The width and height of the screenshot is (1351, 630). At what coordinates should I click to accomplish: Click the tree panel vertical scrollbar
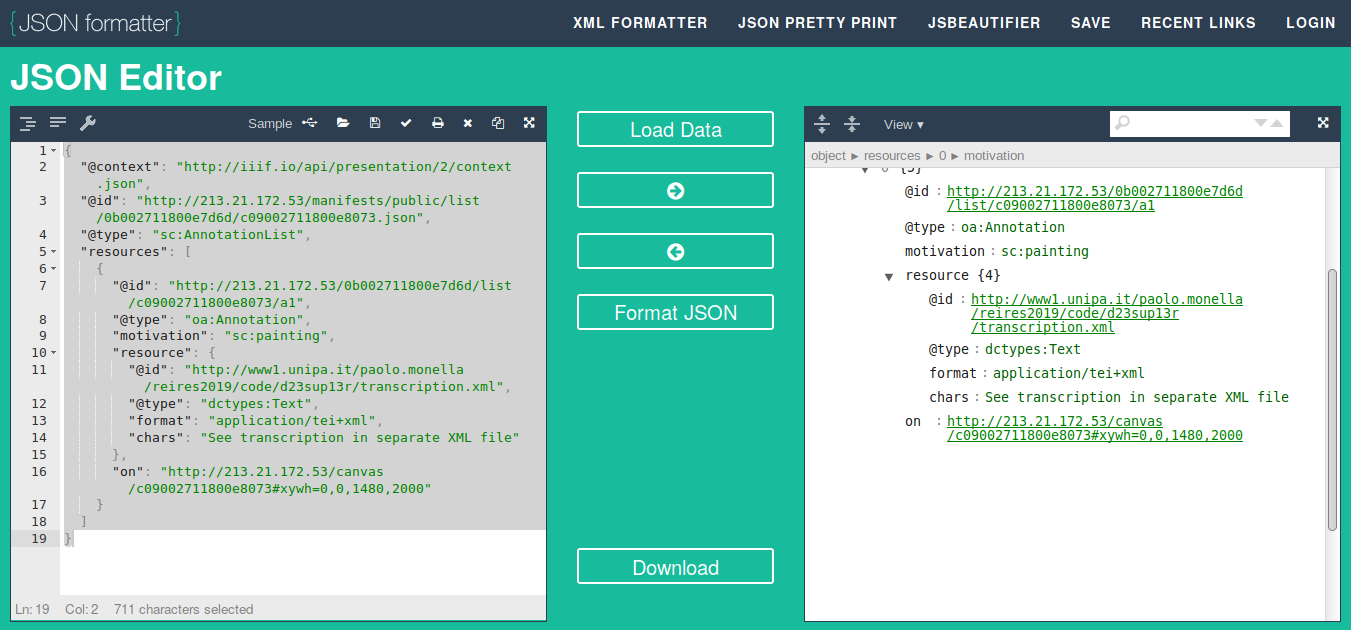[1331, 400]
